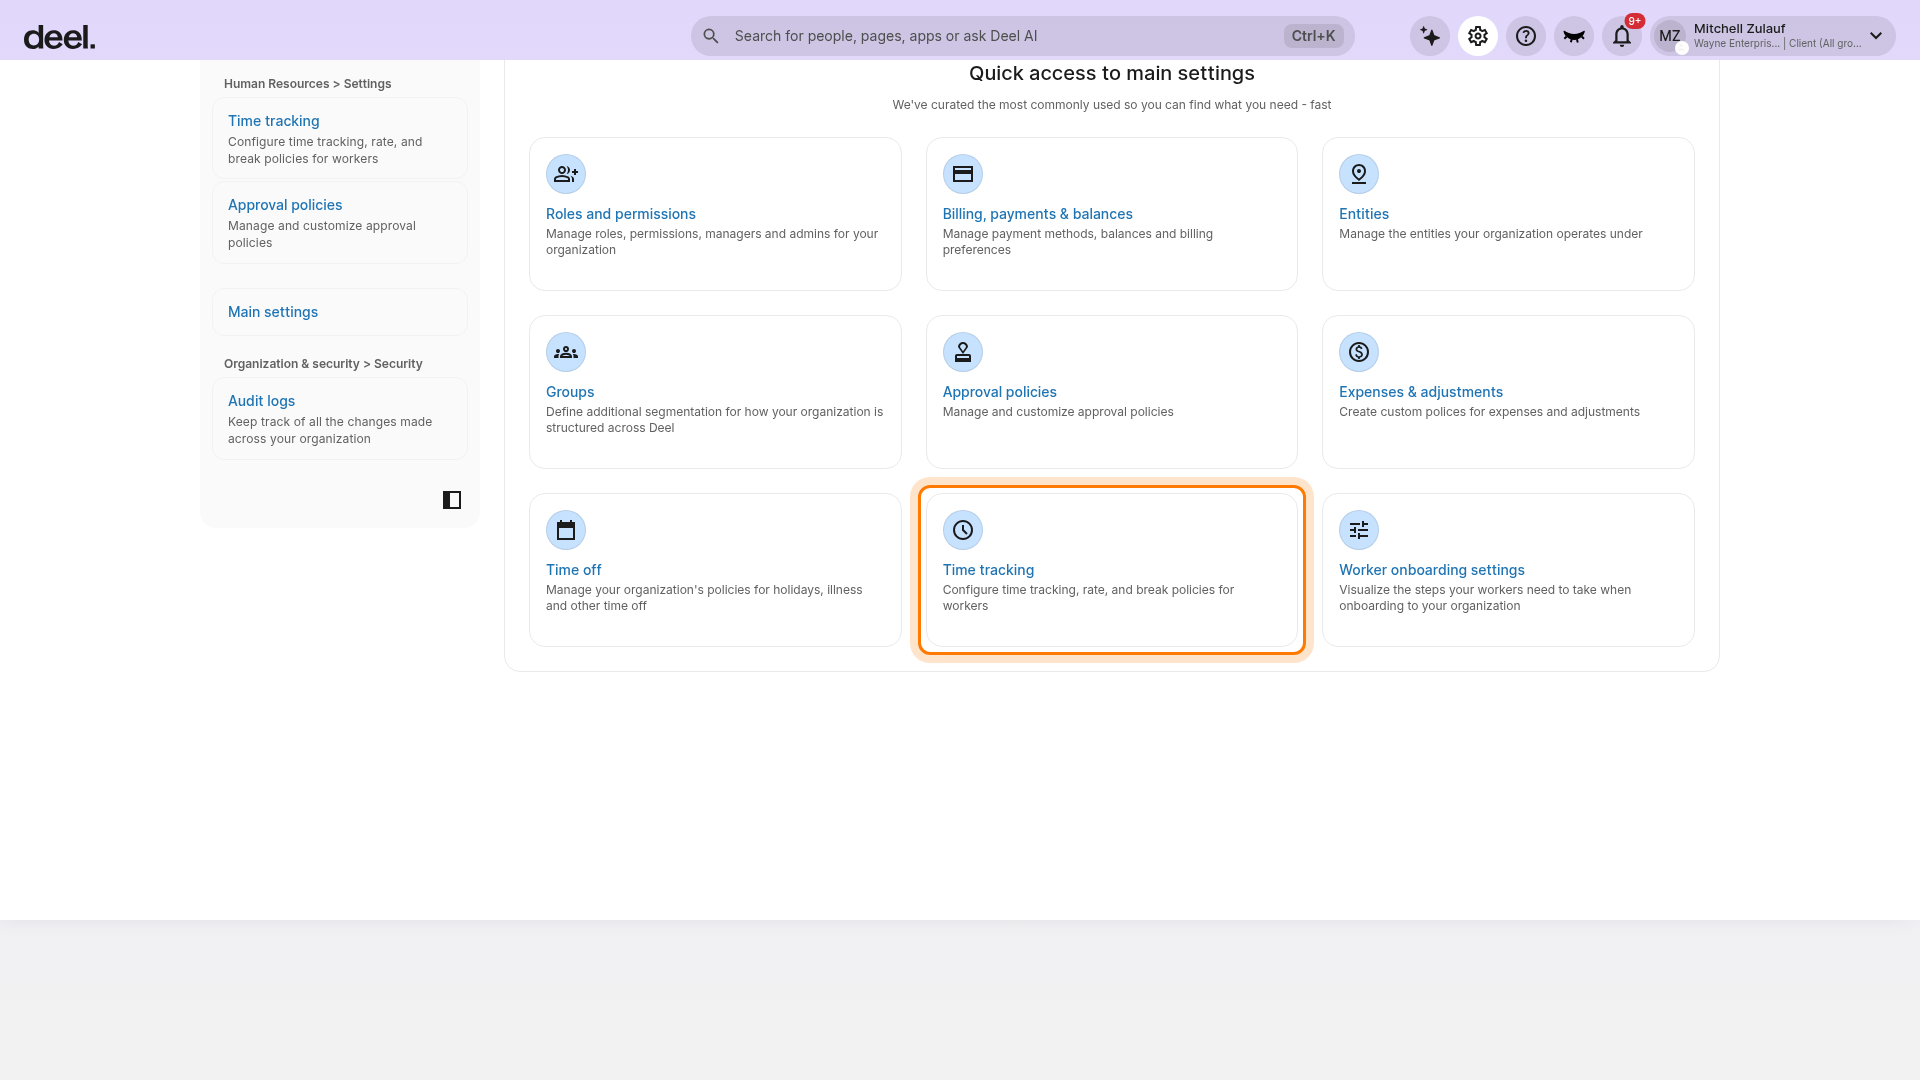Screen dimensions: 1920x1080
Task: Open Time tracking card link
Action: pyautogui.click(x=988, y=570)
